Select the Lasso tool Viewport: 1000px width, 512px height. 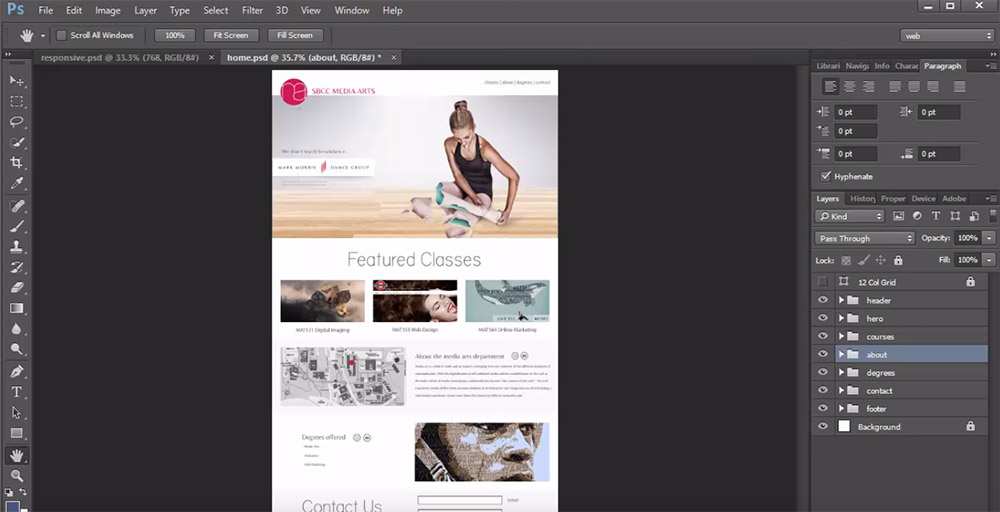[x=16, y=121]
